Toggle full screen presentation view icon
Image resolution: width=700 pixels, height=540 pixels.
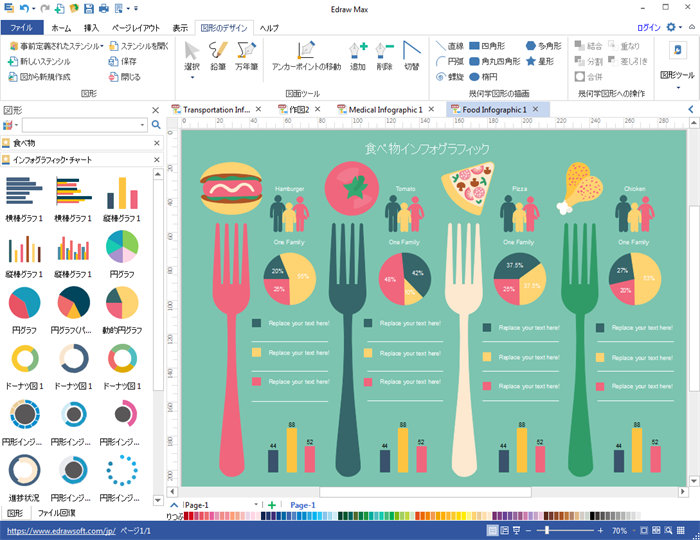click(x=517, y=530)
